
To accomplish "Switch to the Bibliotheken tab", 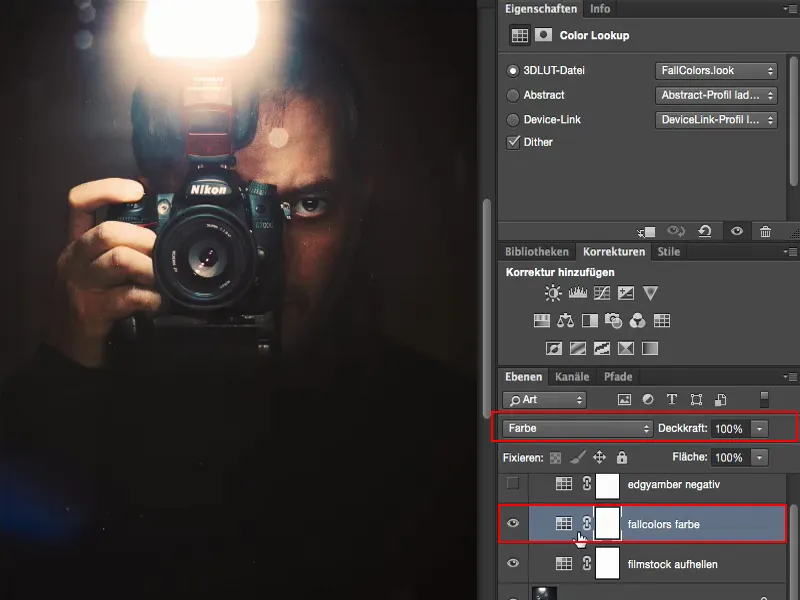I will (x=537, y=252).
